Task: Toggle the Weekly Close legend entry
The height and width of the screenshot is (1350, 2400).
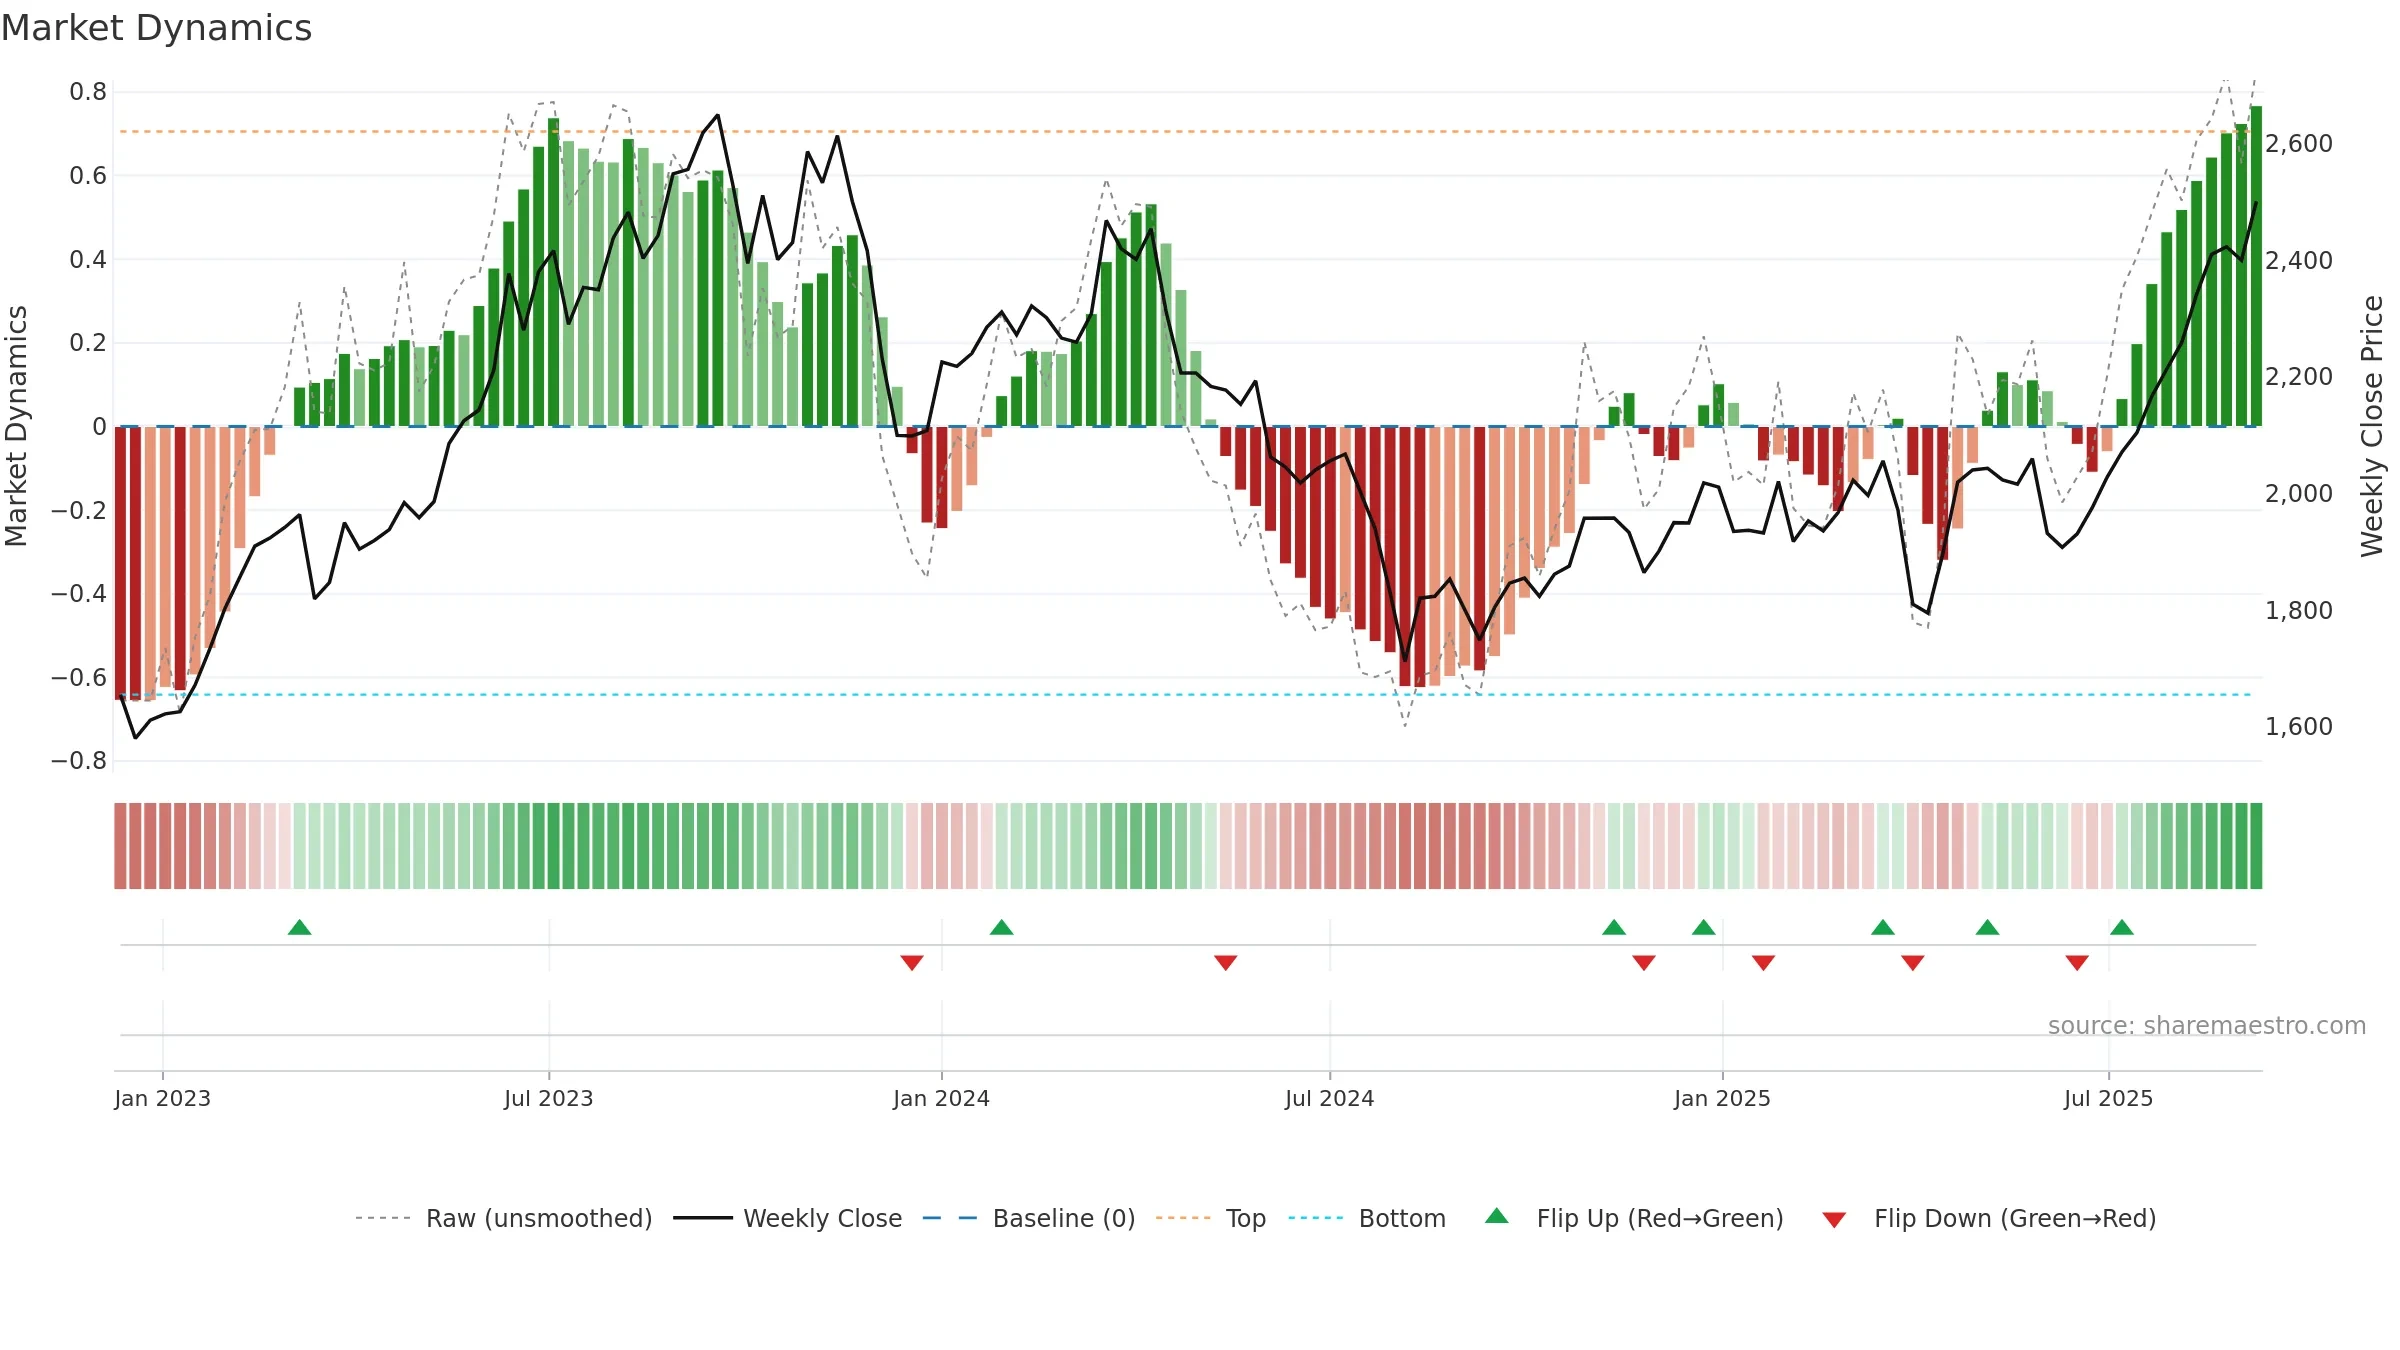Action: (x=788, y=1218)
